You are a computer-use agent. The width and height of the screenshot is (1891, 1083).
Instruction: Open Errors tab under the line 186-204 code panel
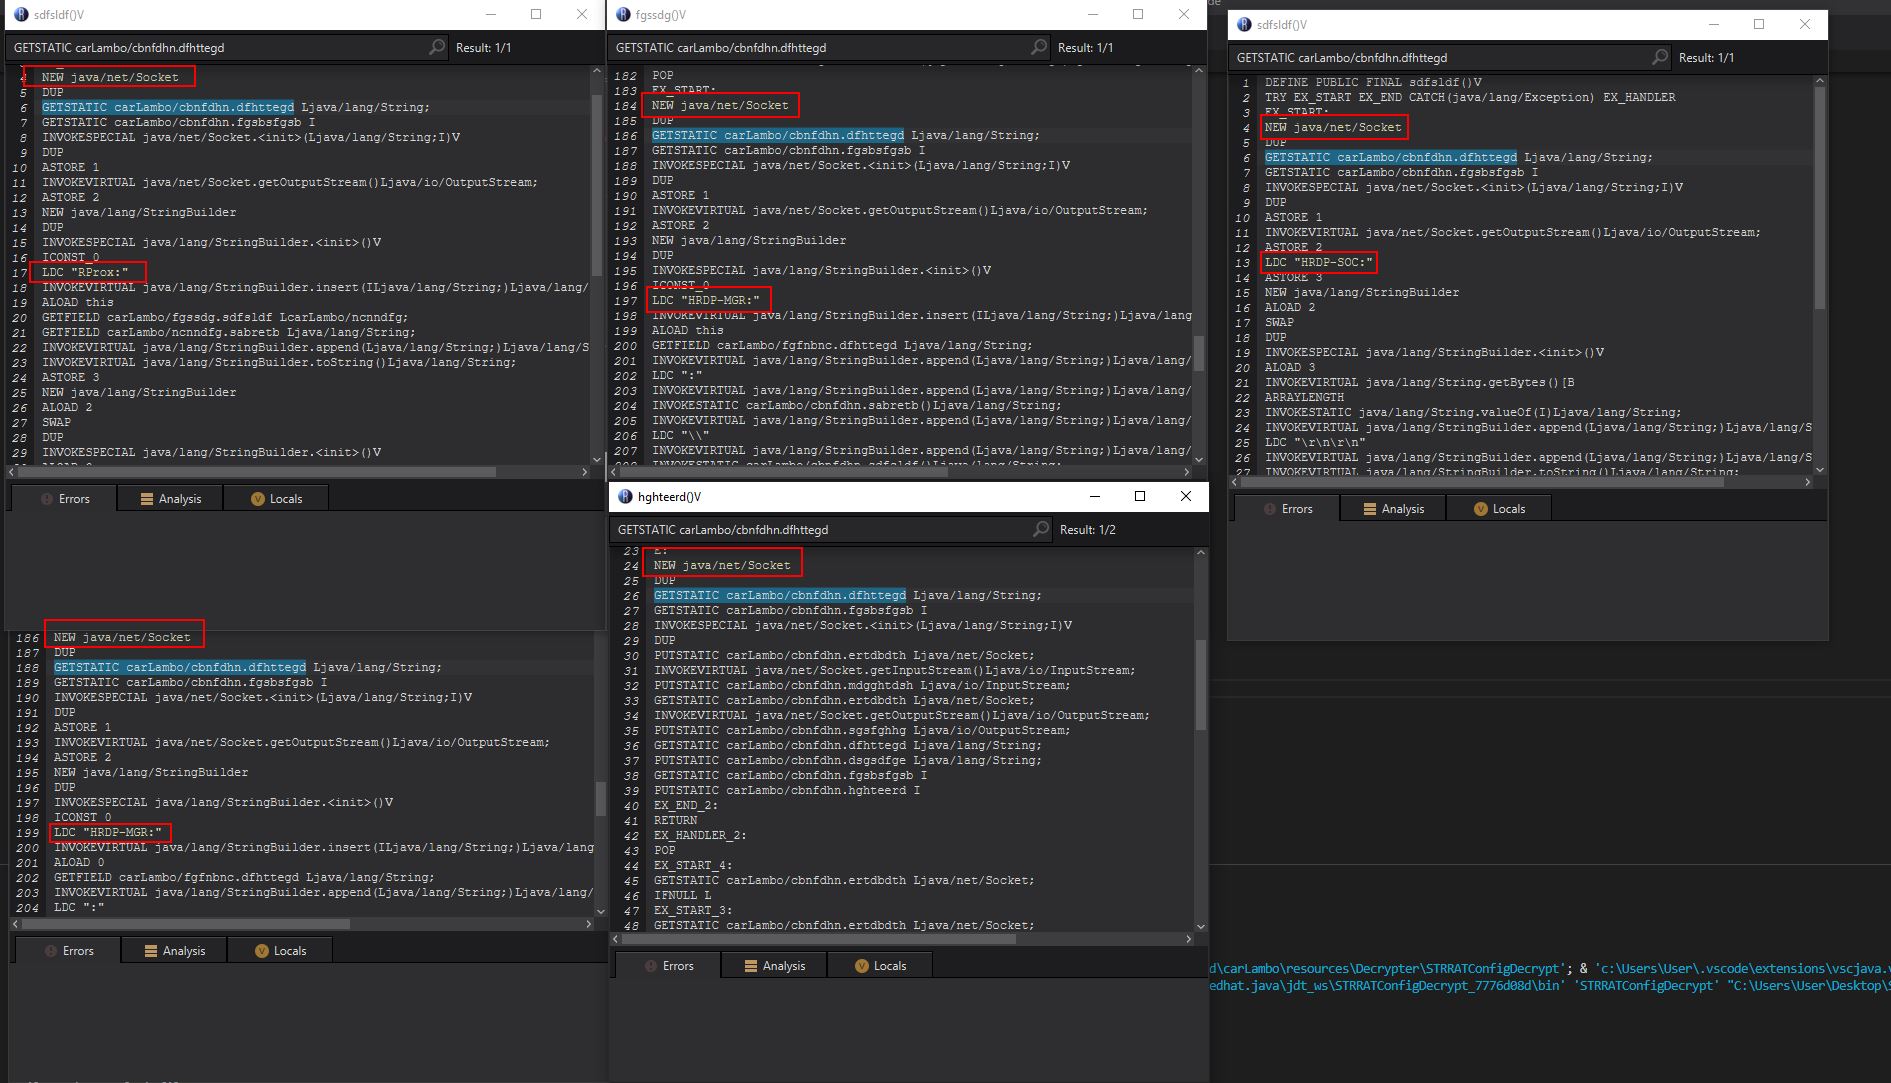67,950
